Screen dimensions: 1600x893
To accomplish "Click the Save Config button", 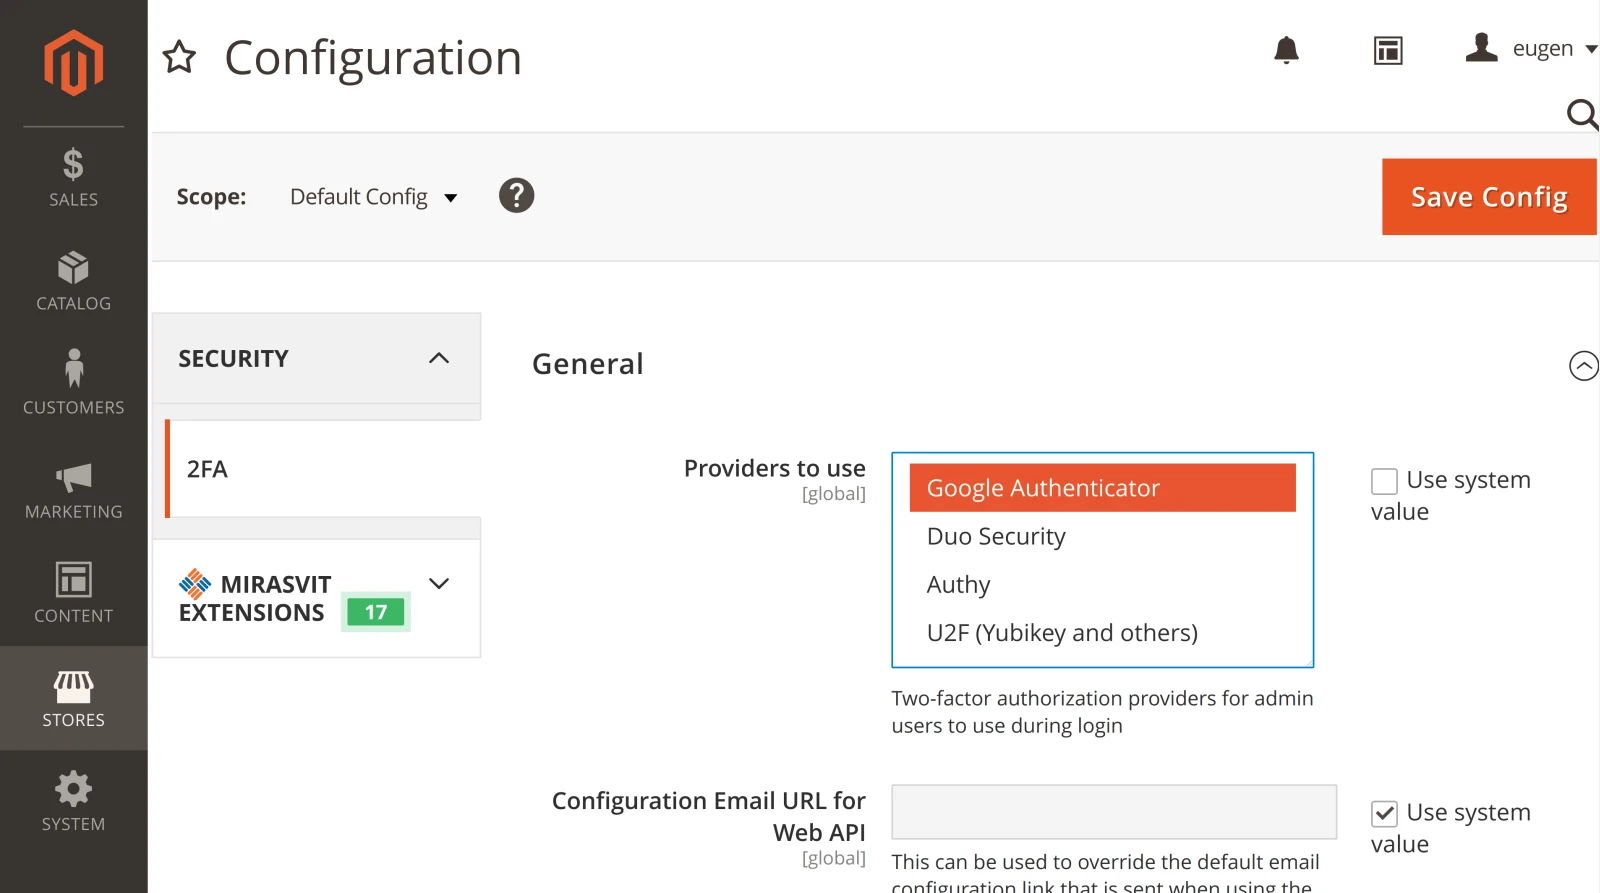I will 1489,197.
